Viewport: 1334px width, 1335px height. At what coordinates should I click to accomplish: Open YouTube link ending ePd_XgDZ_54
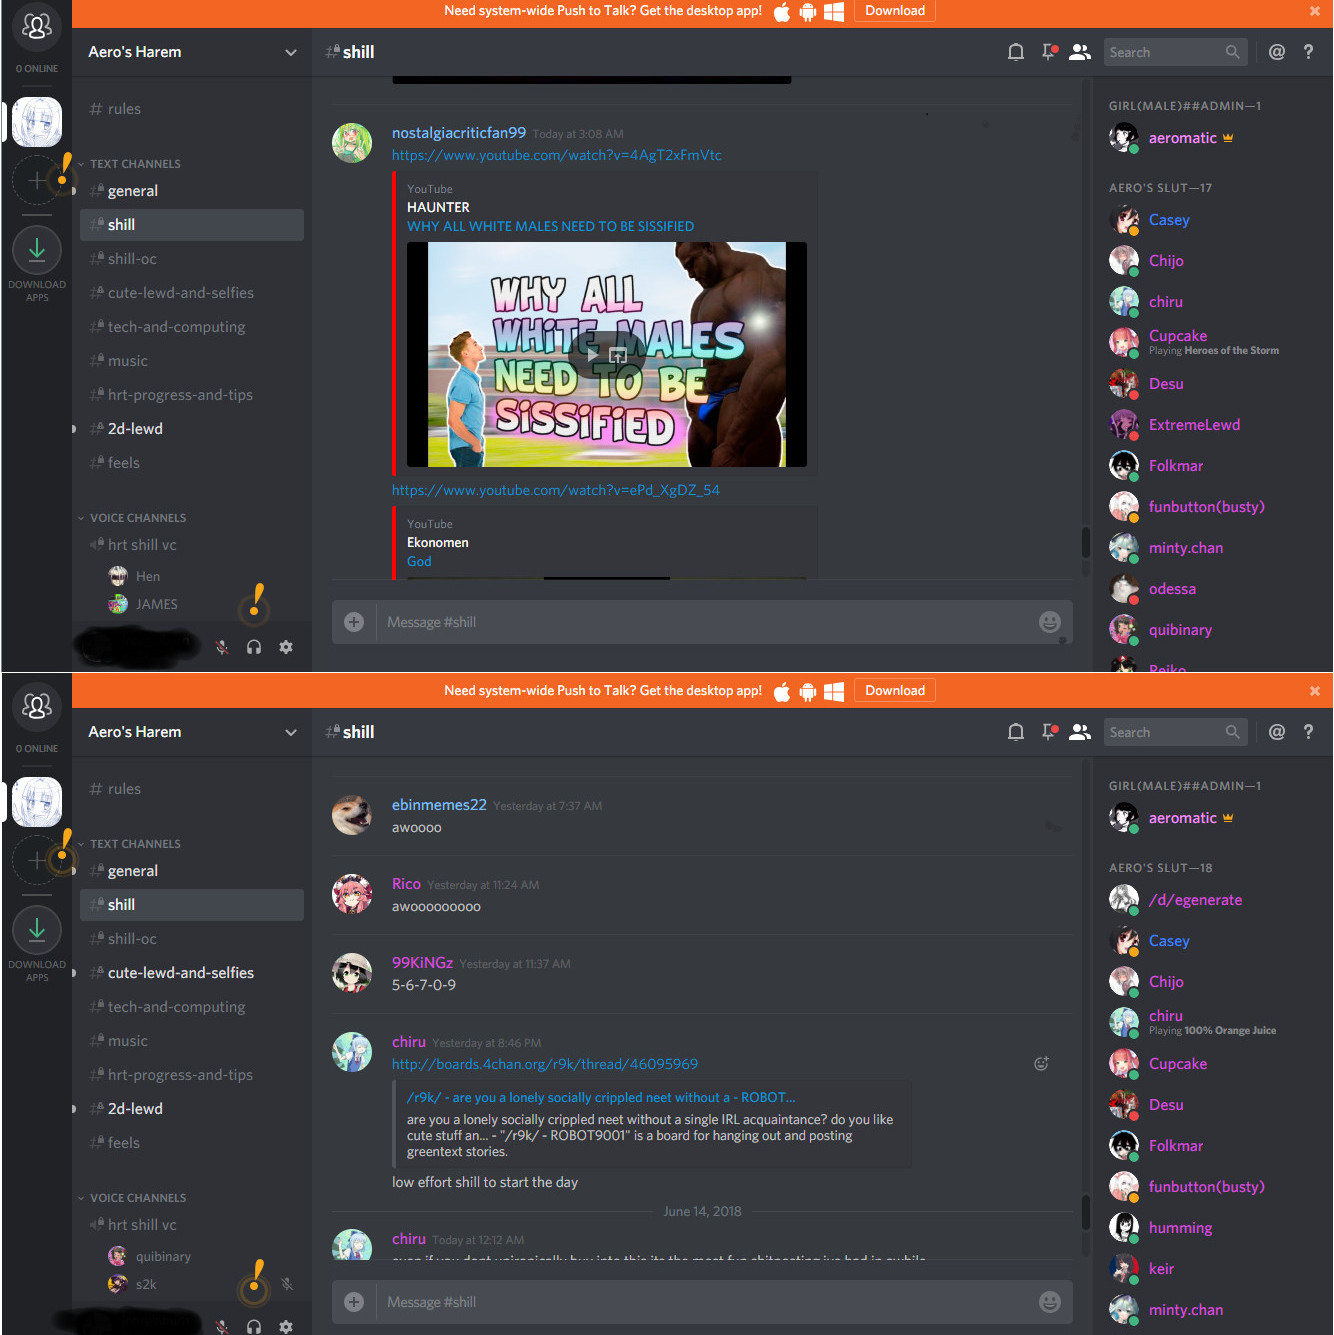[556, 490]
